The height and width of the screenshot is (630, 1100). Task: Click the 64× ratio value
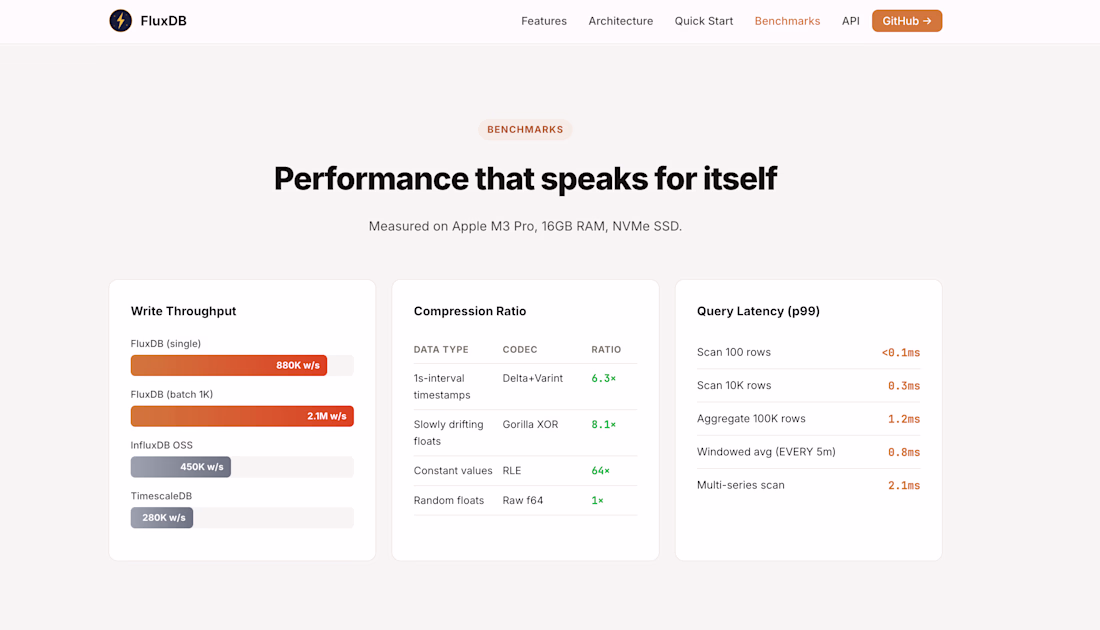pos(601,471)
